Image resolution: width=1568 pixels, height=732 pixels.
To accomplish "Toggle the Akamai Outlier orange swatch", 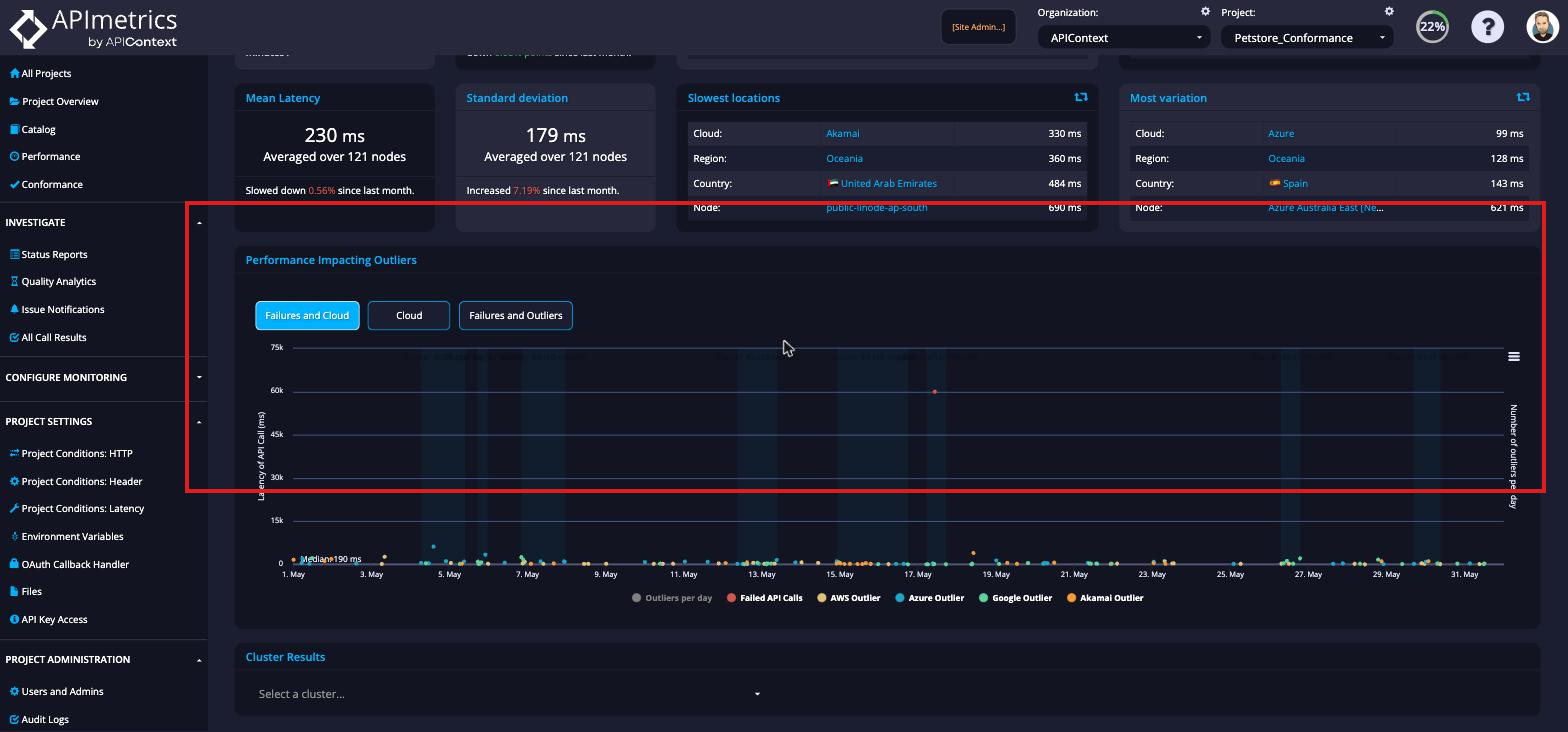I will pyautogui.click(x=1072, y=598).
